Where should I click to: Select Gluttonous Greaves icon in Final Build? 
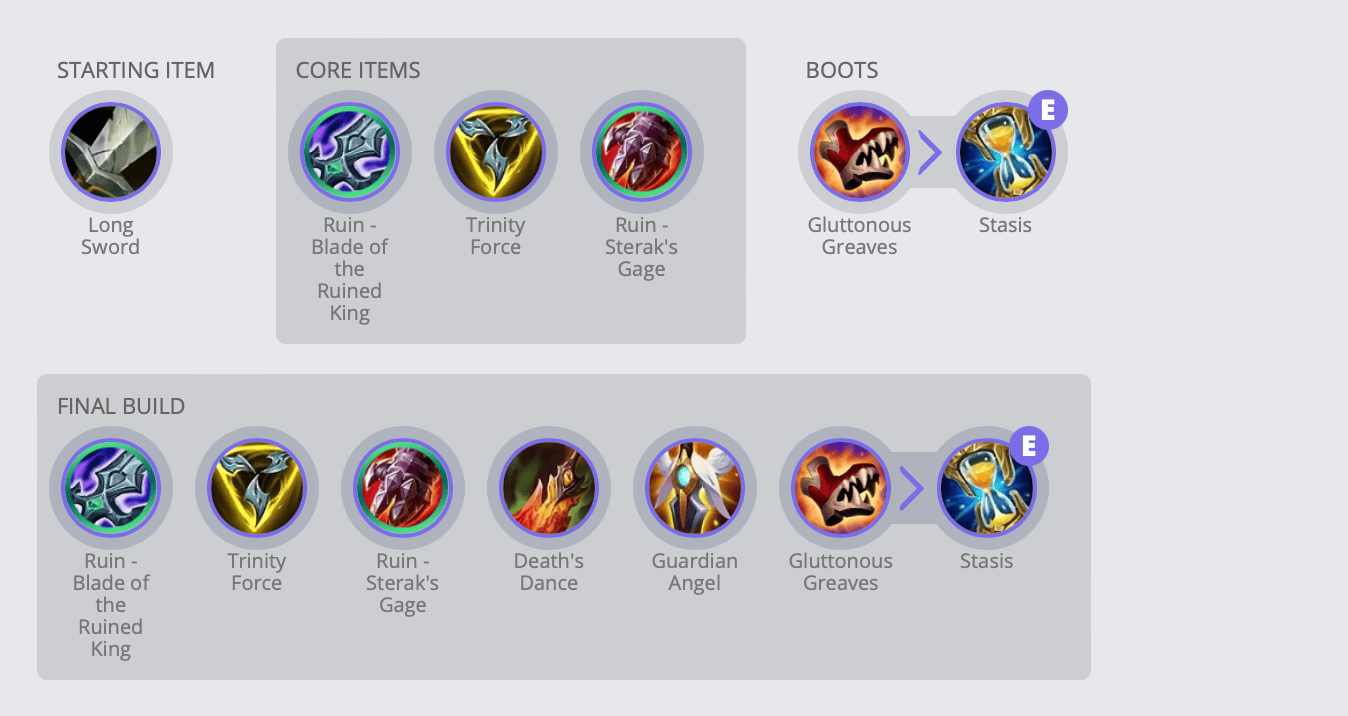(x=840, y=488)
